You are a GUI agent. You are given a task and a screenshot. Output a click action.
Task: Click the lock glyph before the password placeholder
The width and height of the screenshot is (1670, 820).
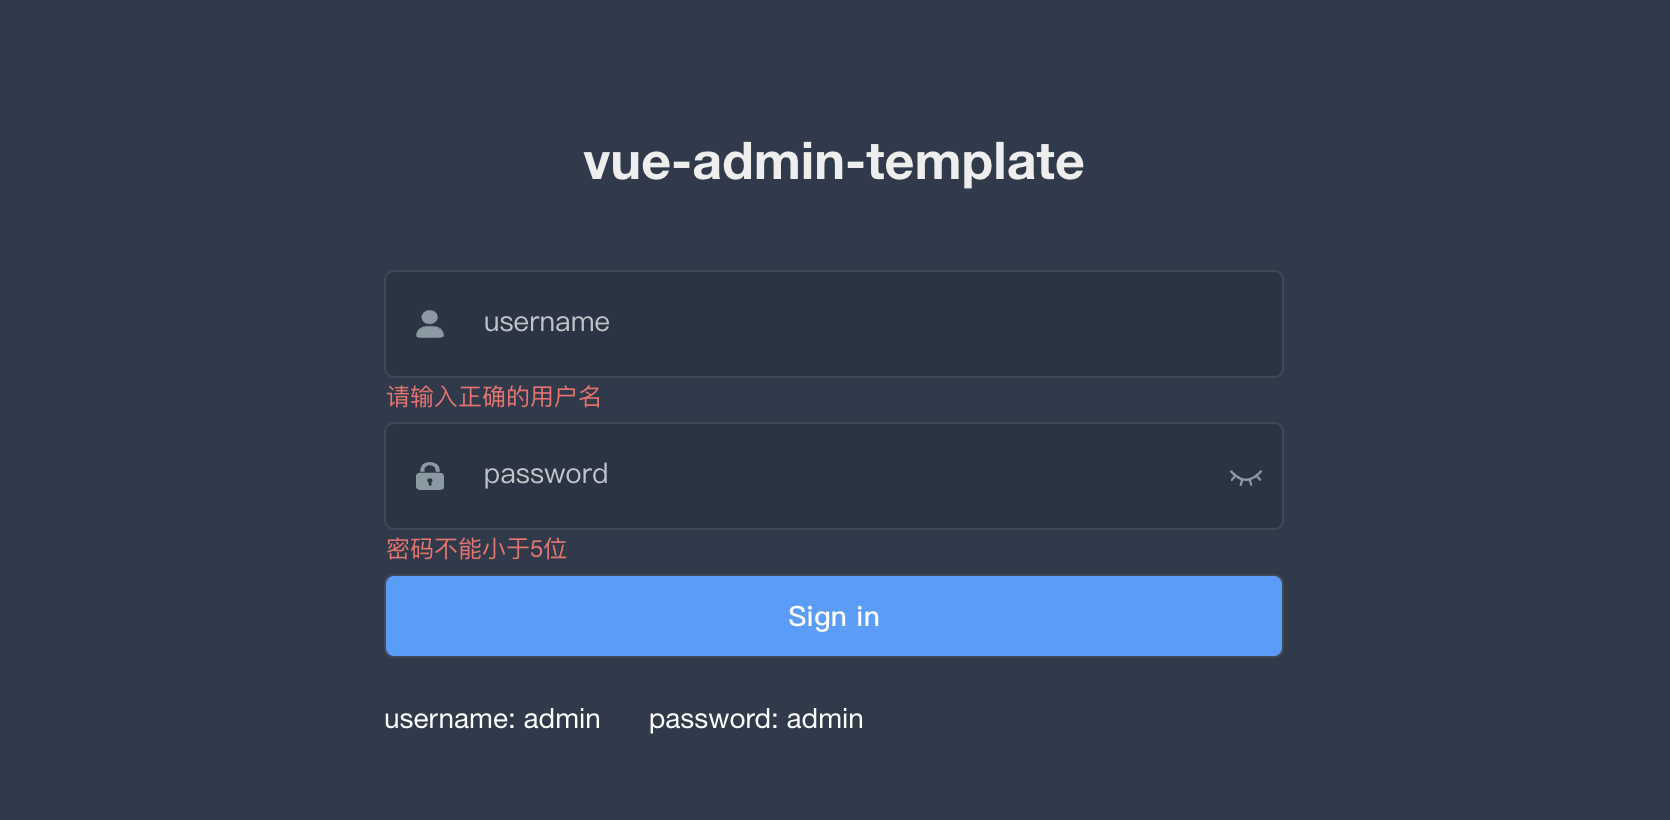(429, 475)
